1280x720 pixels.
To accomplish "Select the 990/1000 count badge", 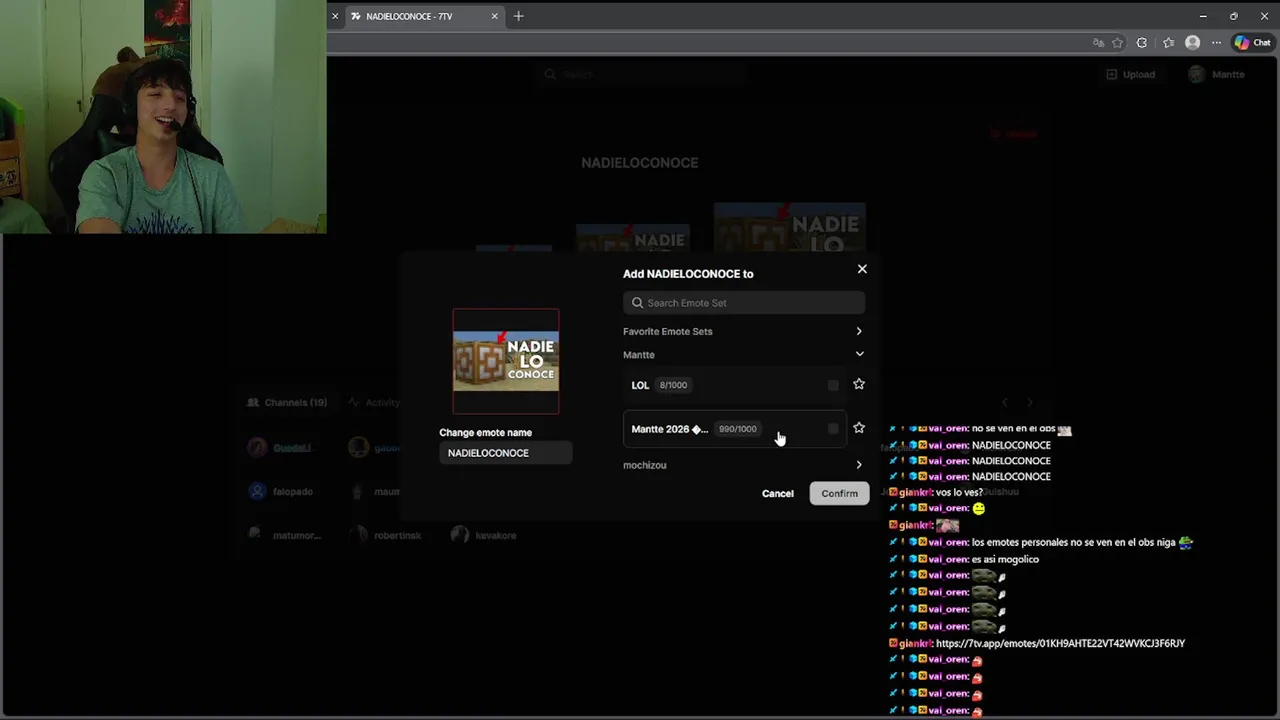I will coord(738,429).
